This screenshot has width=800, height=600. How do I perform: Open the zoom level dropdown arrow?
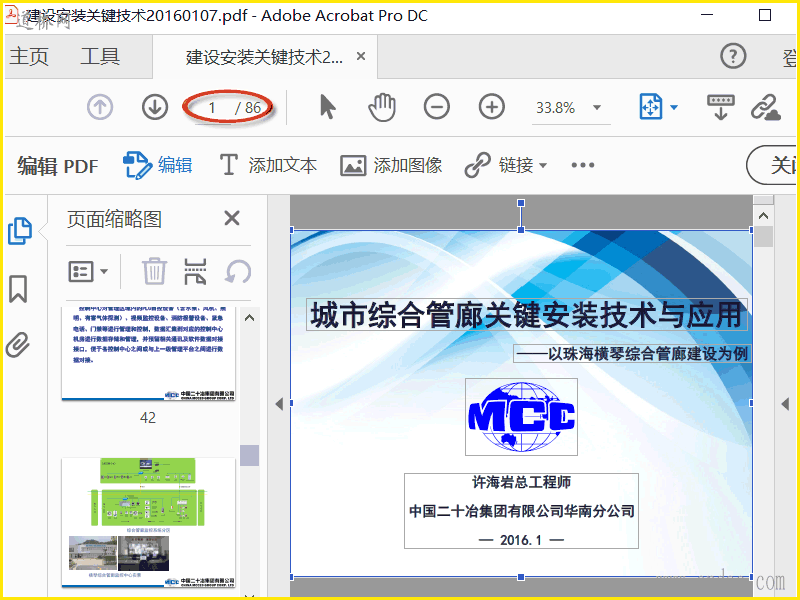click(596, 108)
